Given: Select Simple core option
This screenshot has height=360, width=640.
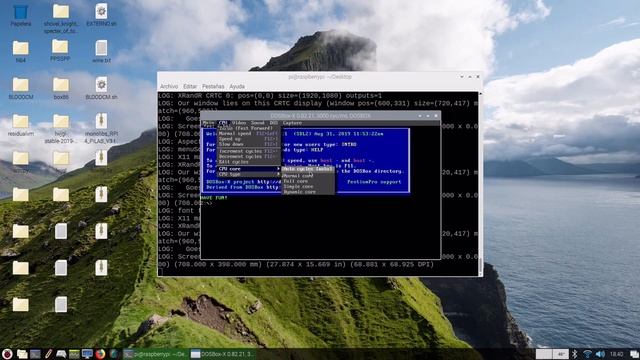Looking at the screenshot, I should point(308,186).
